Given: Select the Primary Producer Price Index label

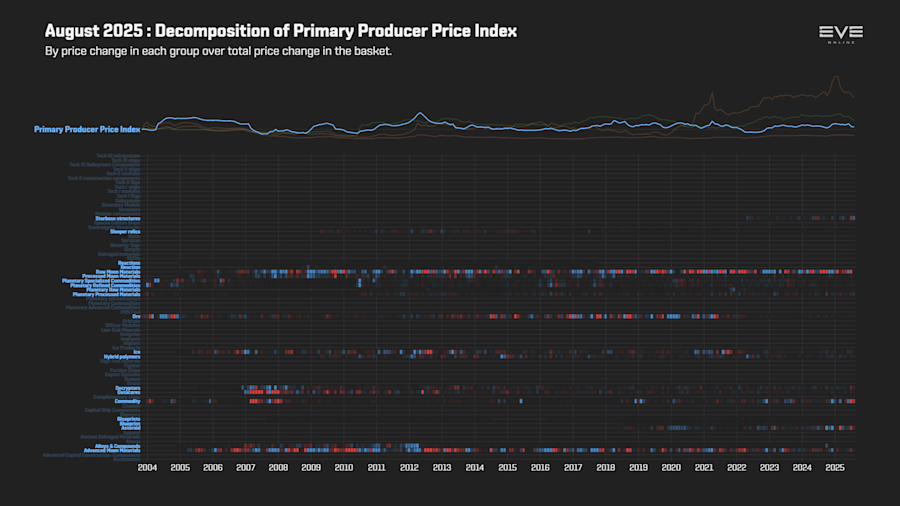Looking at the screenshot, I should pos(87,130).
